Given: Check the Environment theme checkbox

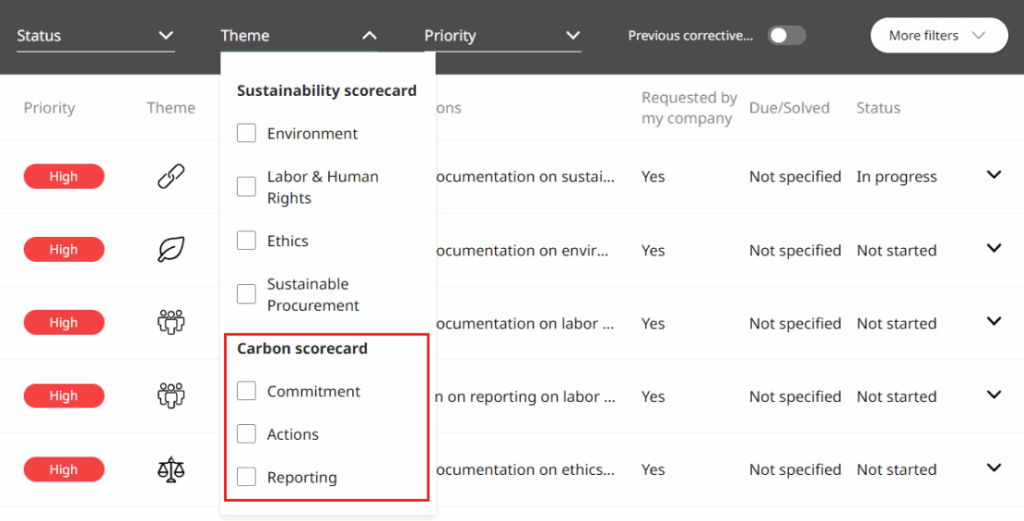Looking at the screenshot, I should 246,133.
